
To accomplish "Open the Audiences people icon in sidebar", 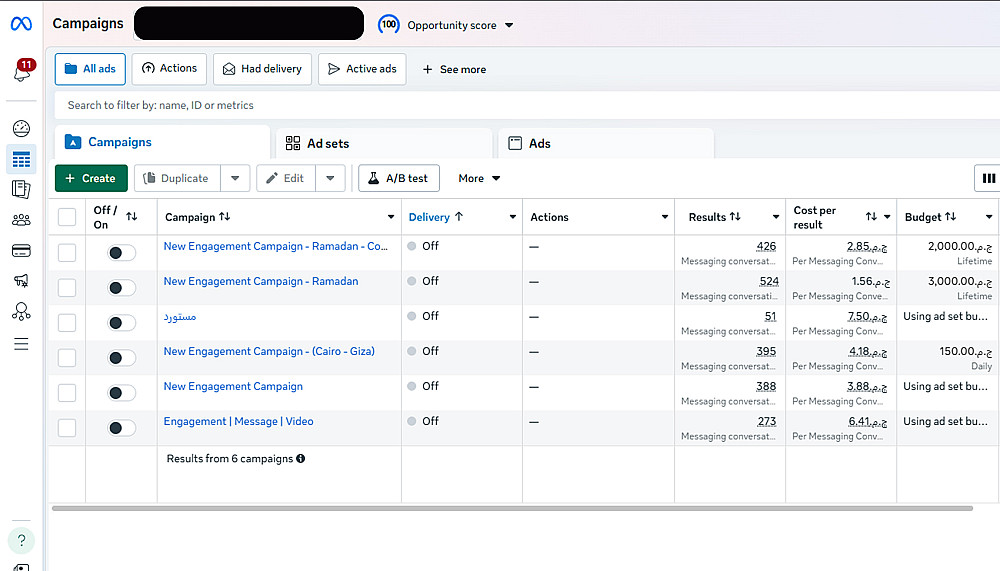I will tap(21, 220).
